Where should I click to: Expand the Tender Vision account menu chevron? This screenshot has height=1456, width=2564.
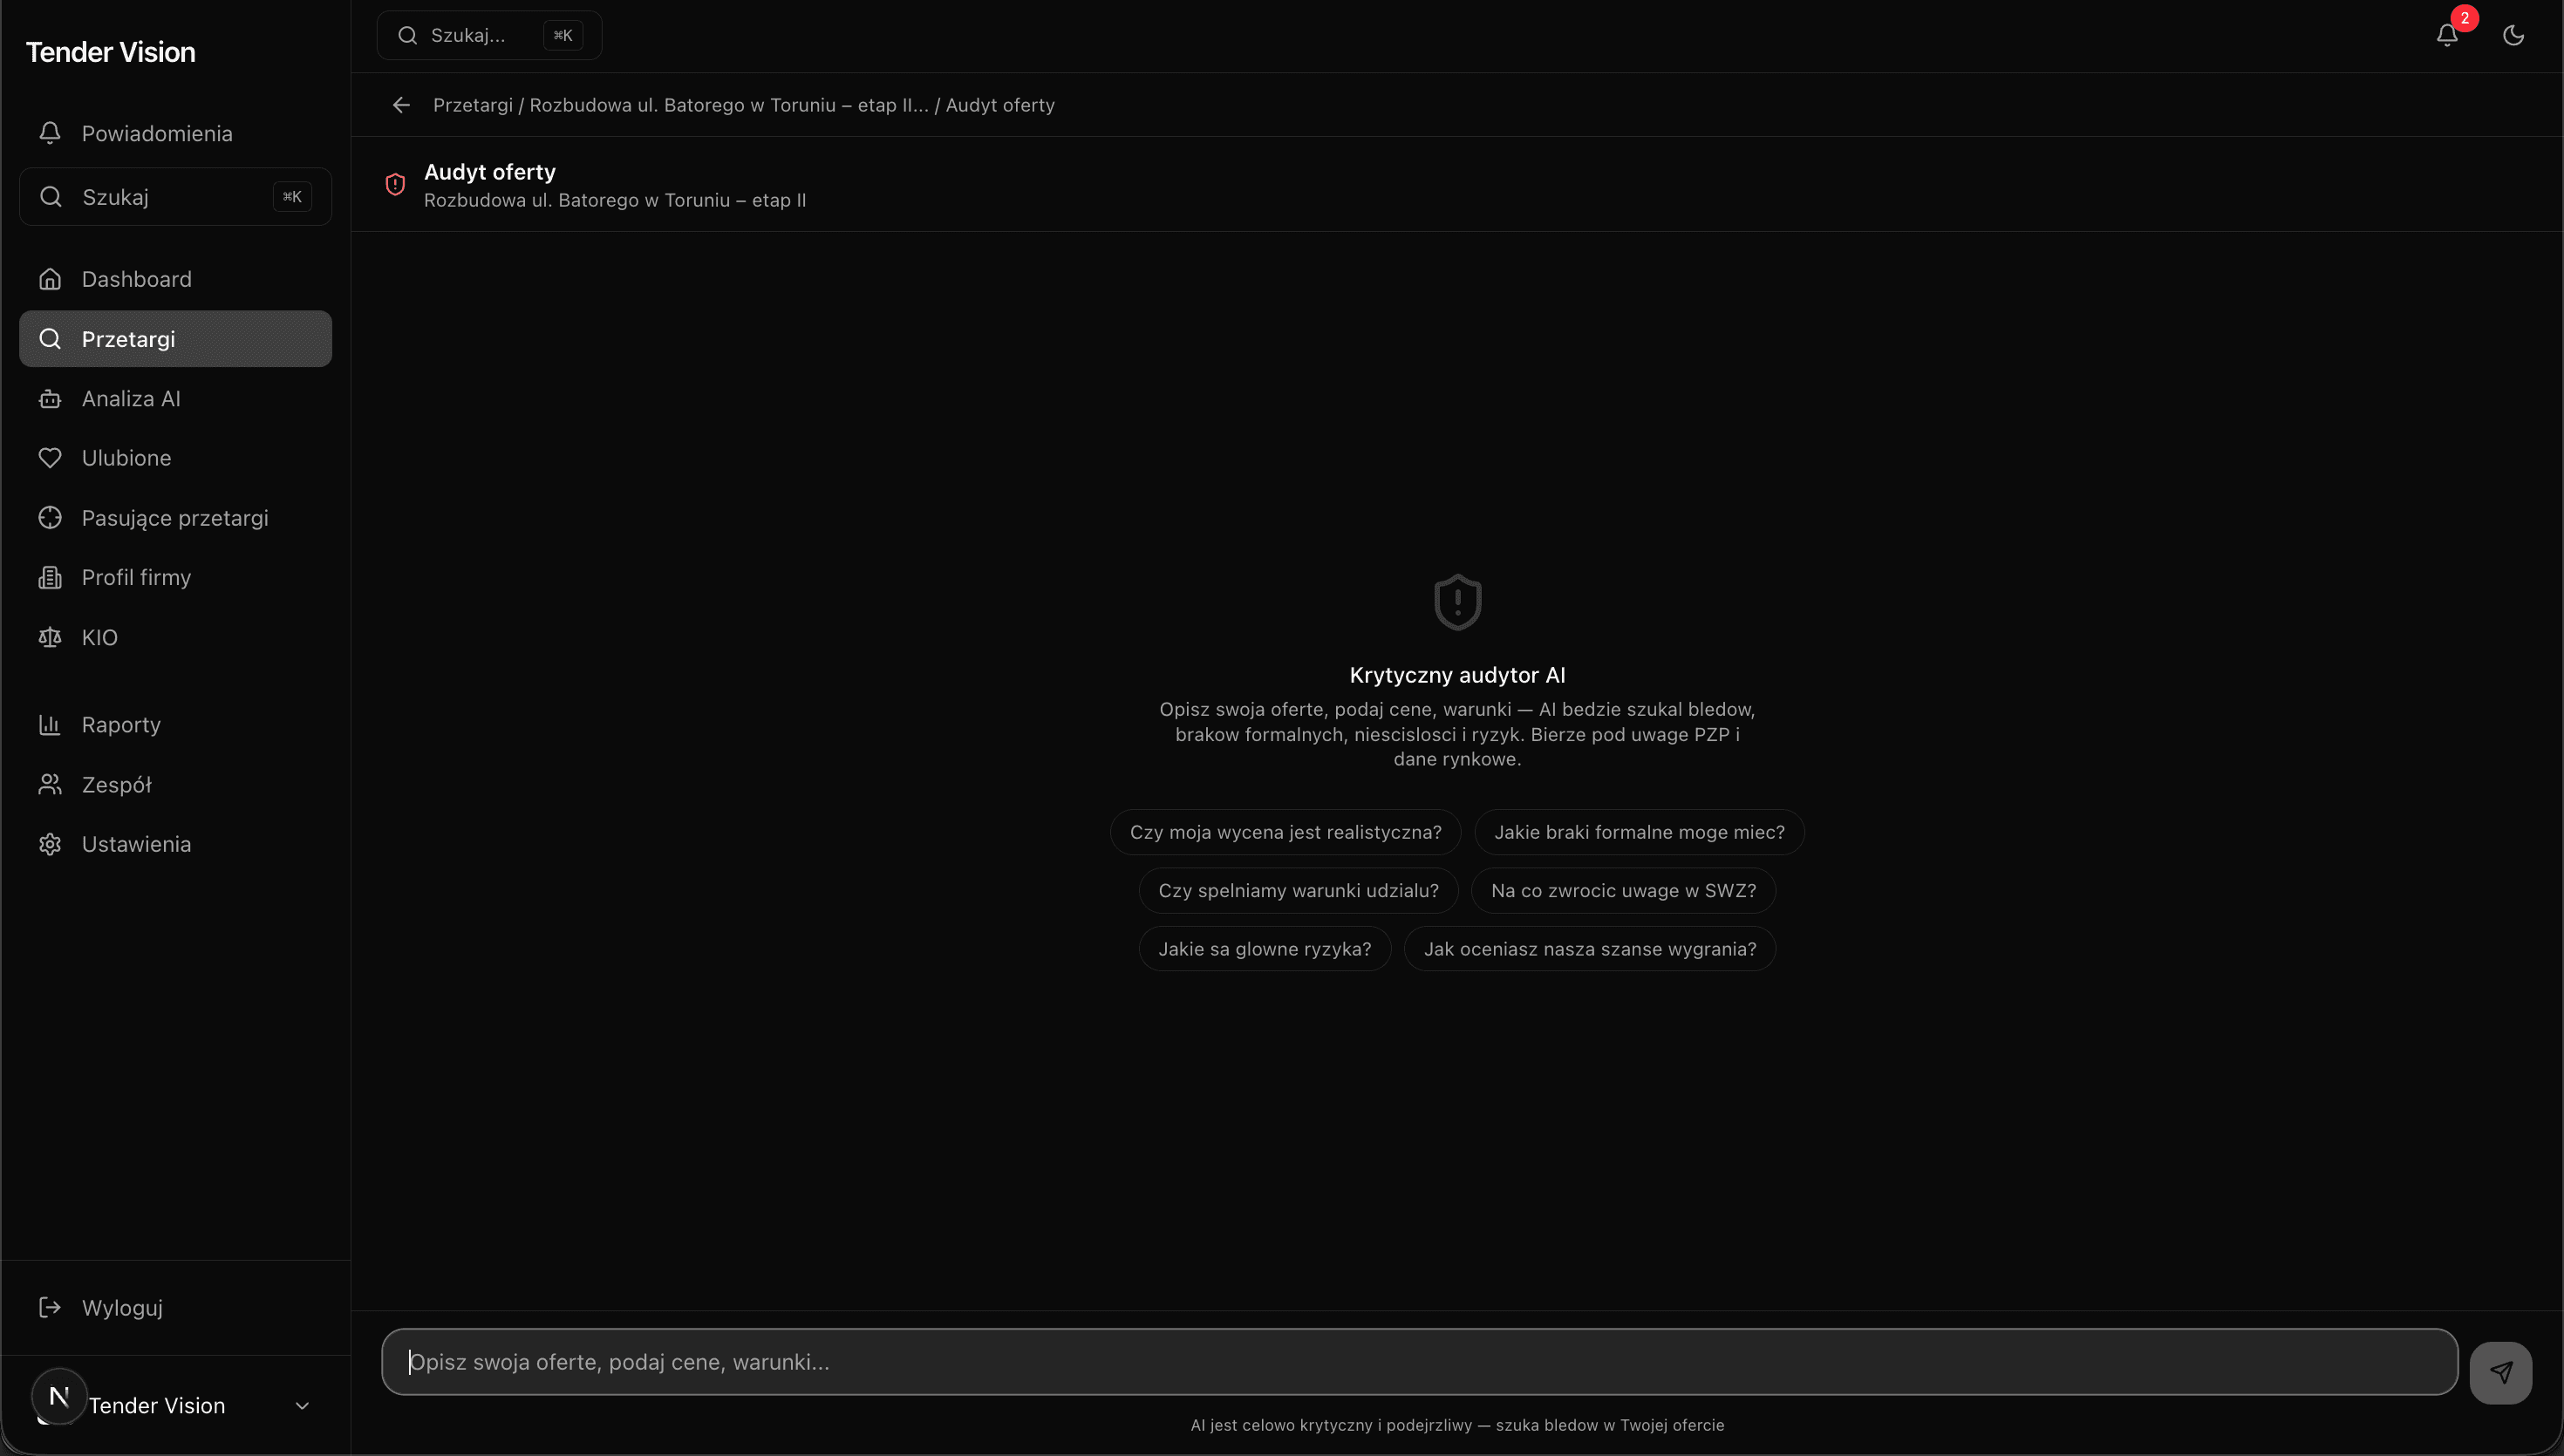click(x=302, y=1405)
